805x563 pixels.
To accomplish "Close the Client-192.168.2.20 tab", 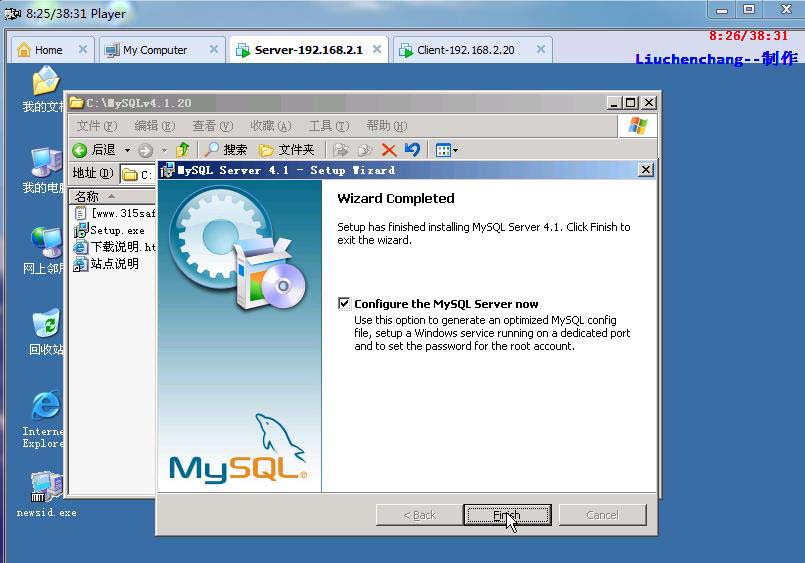I will pos(541,49).
